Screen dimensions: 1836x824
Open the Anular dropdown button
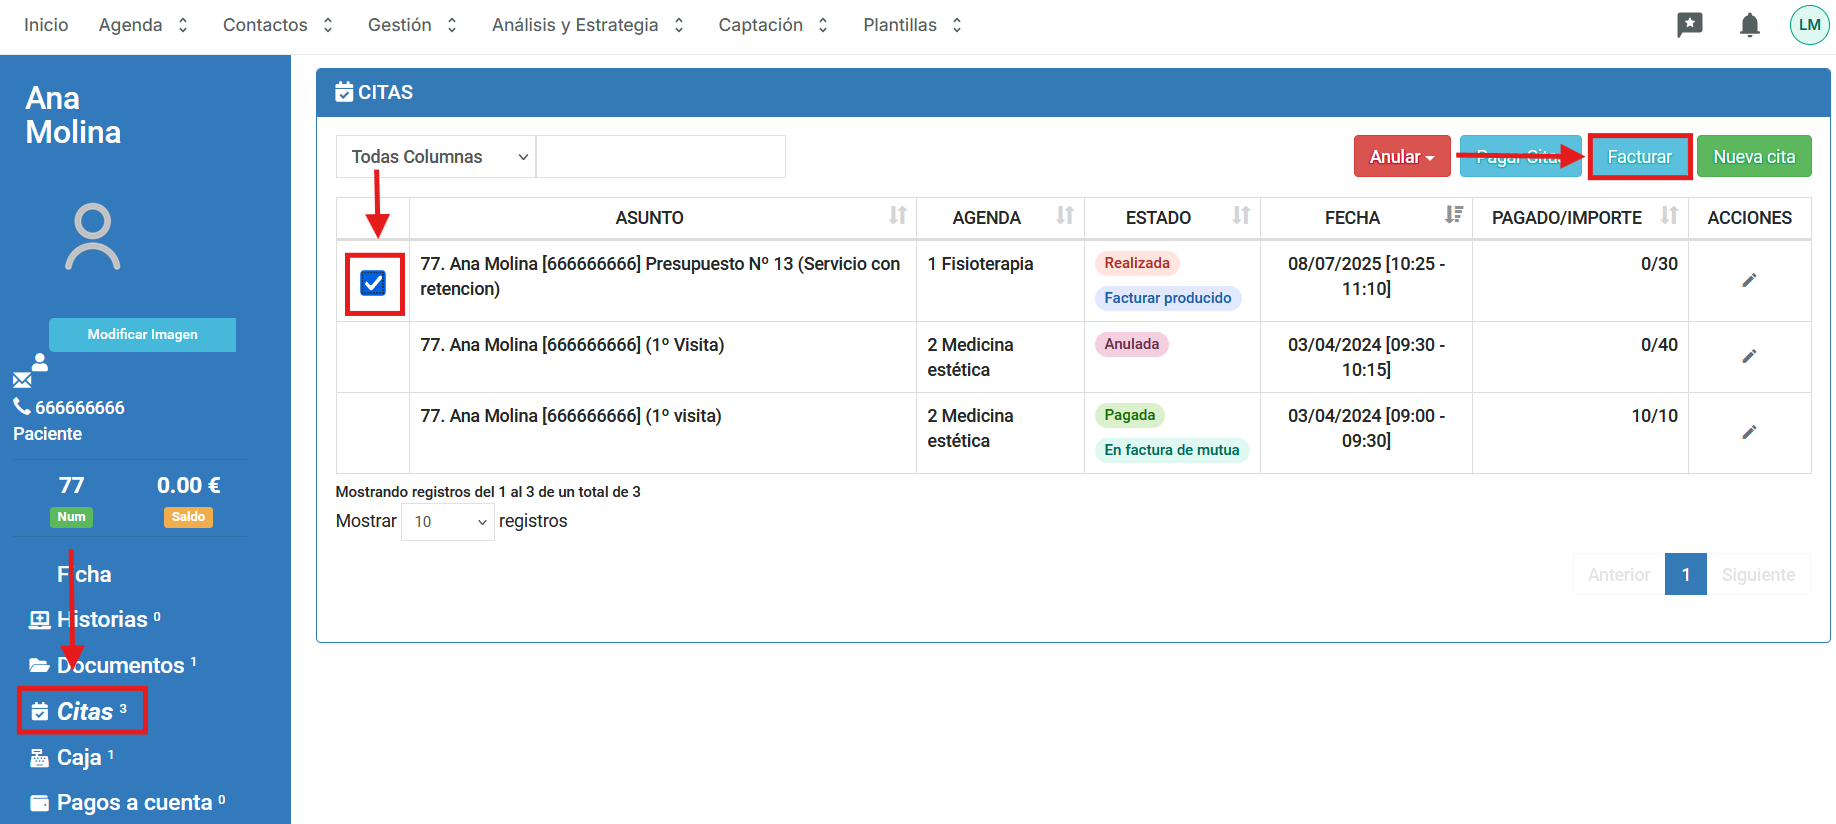point(1401,157)
